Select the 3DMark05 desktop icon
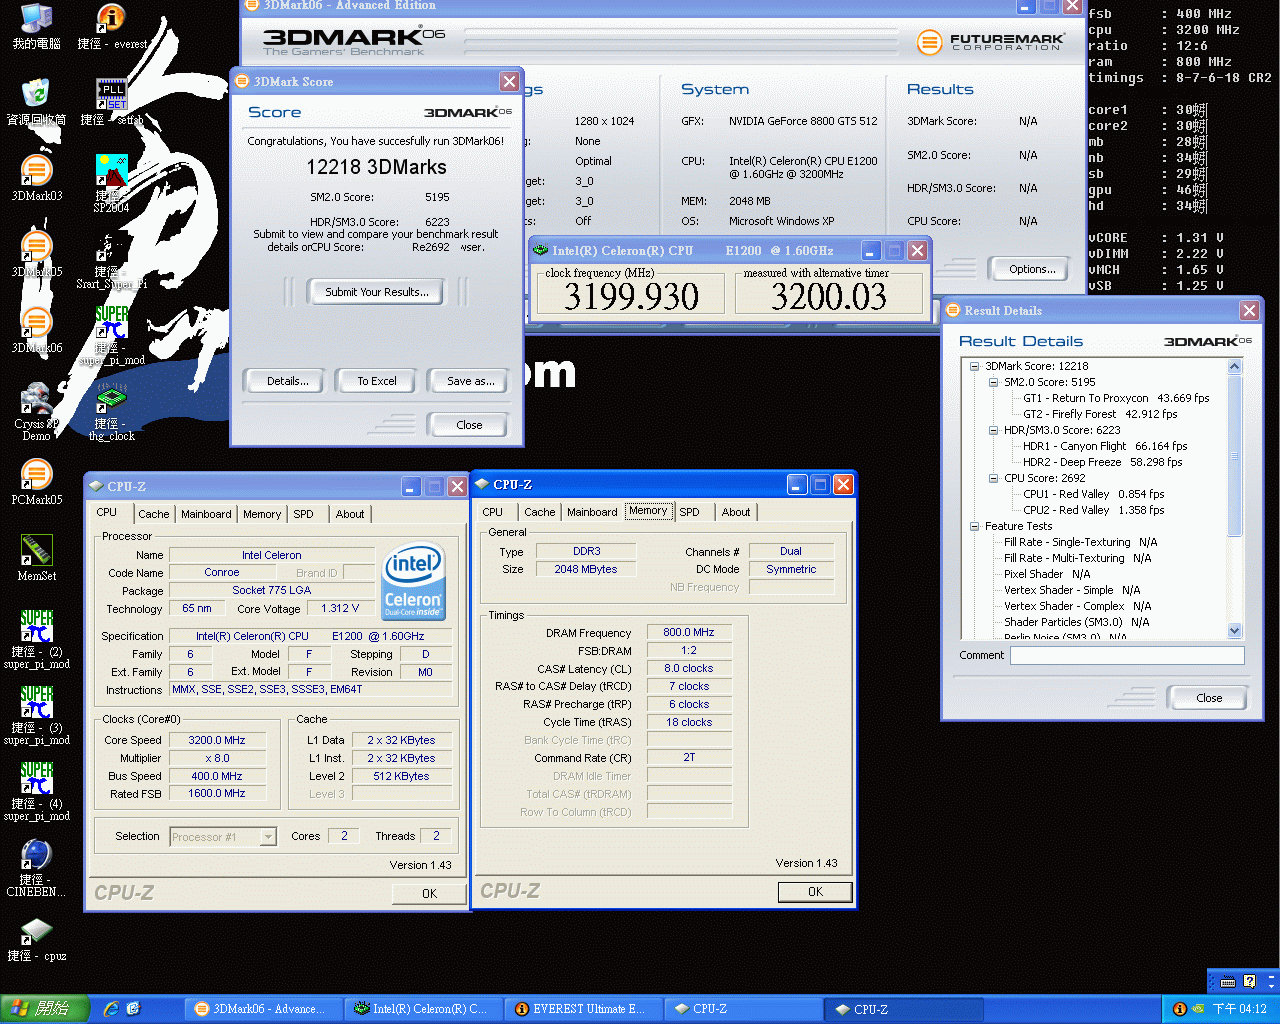 (x=36, y=254)
